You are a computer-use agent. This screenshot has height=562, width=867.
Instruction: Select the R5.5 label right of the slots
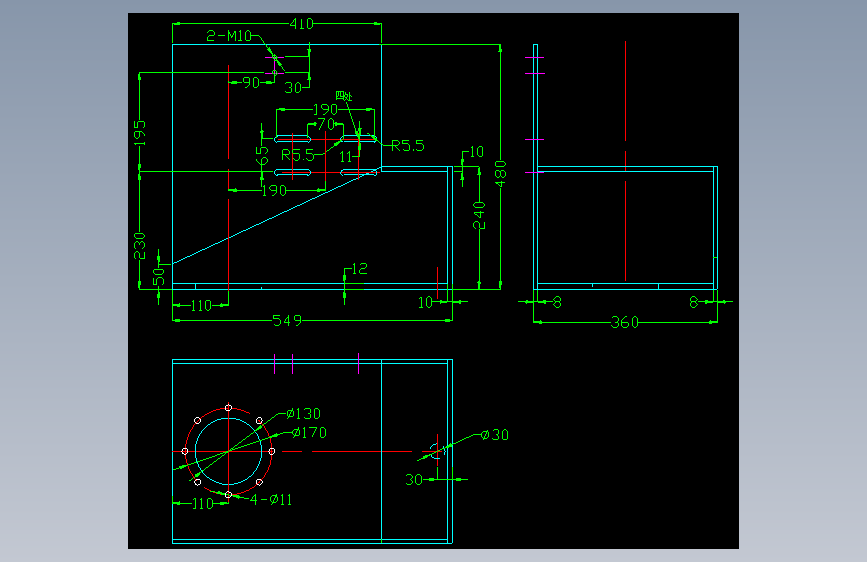pos(408,146)
